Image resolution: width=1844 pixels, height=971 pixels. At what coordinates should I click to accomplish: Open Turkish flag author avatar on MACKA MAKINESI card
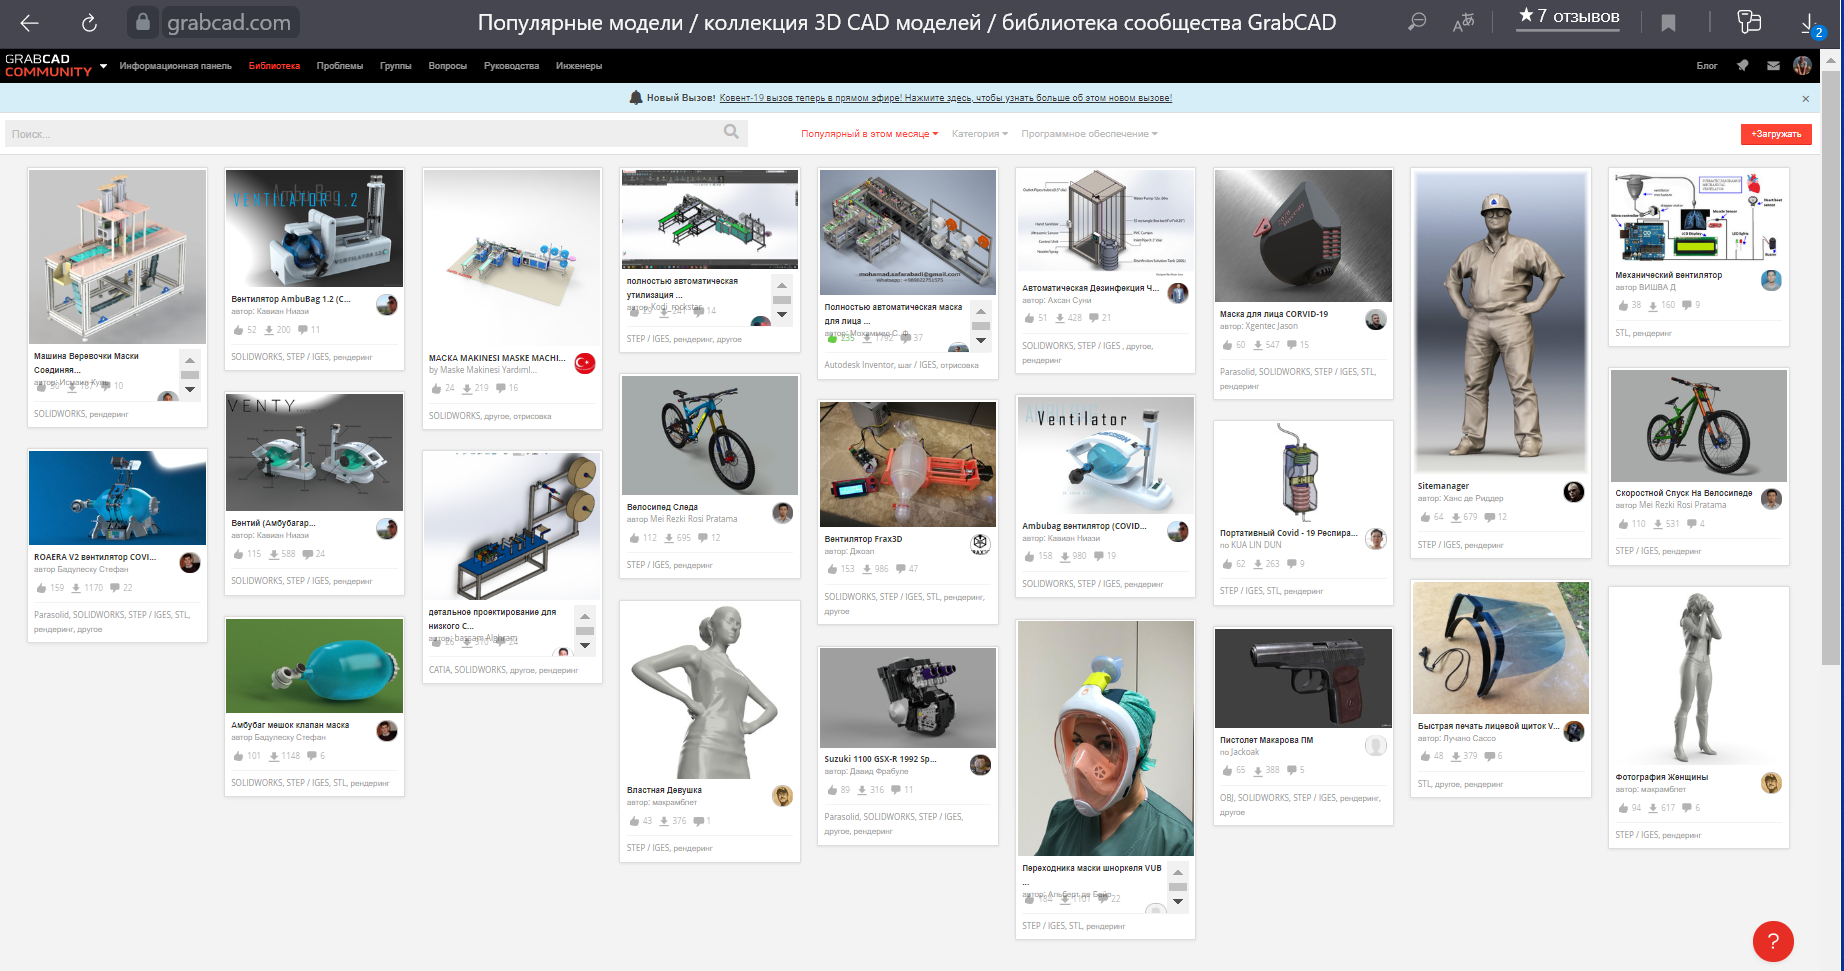585,363
